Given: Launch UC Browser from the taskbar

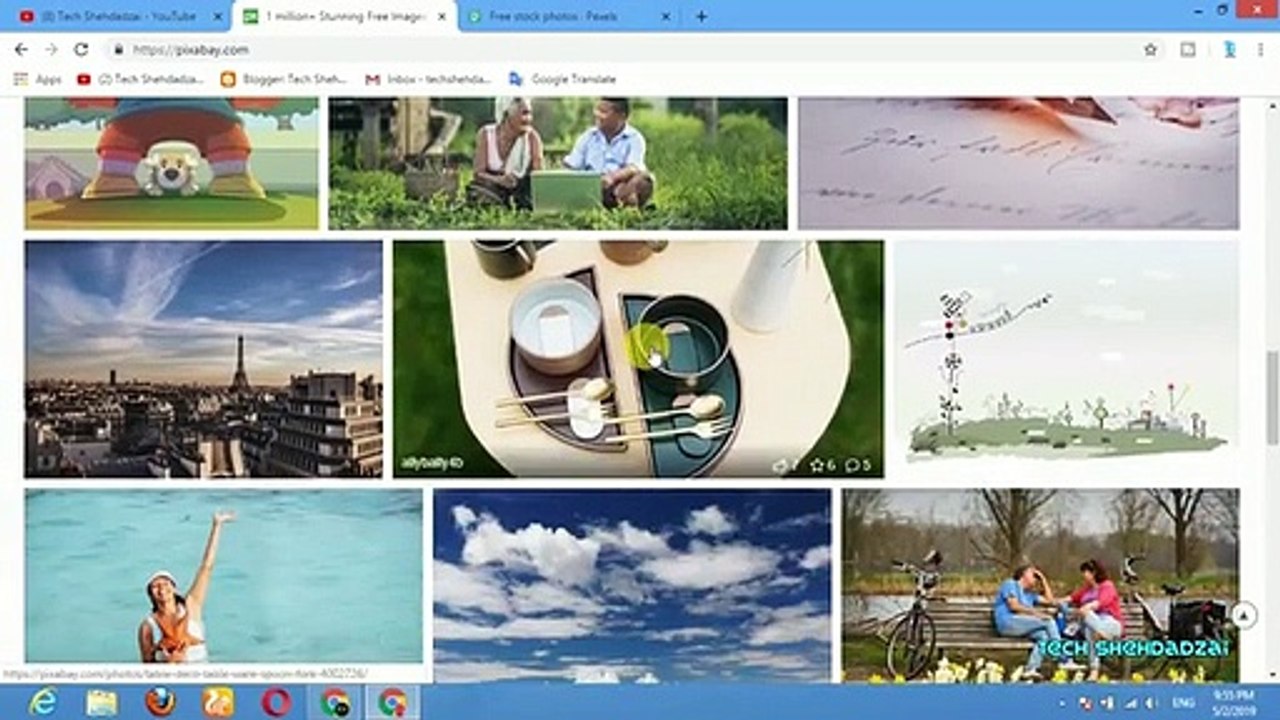Looking at the screenshot, I should (217, 702).
